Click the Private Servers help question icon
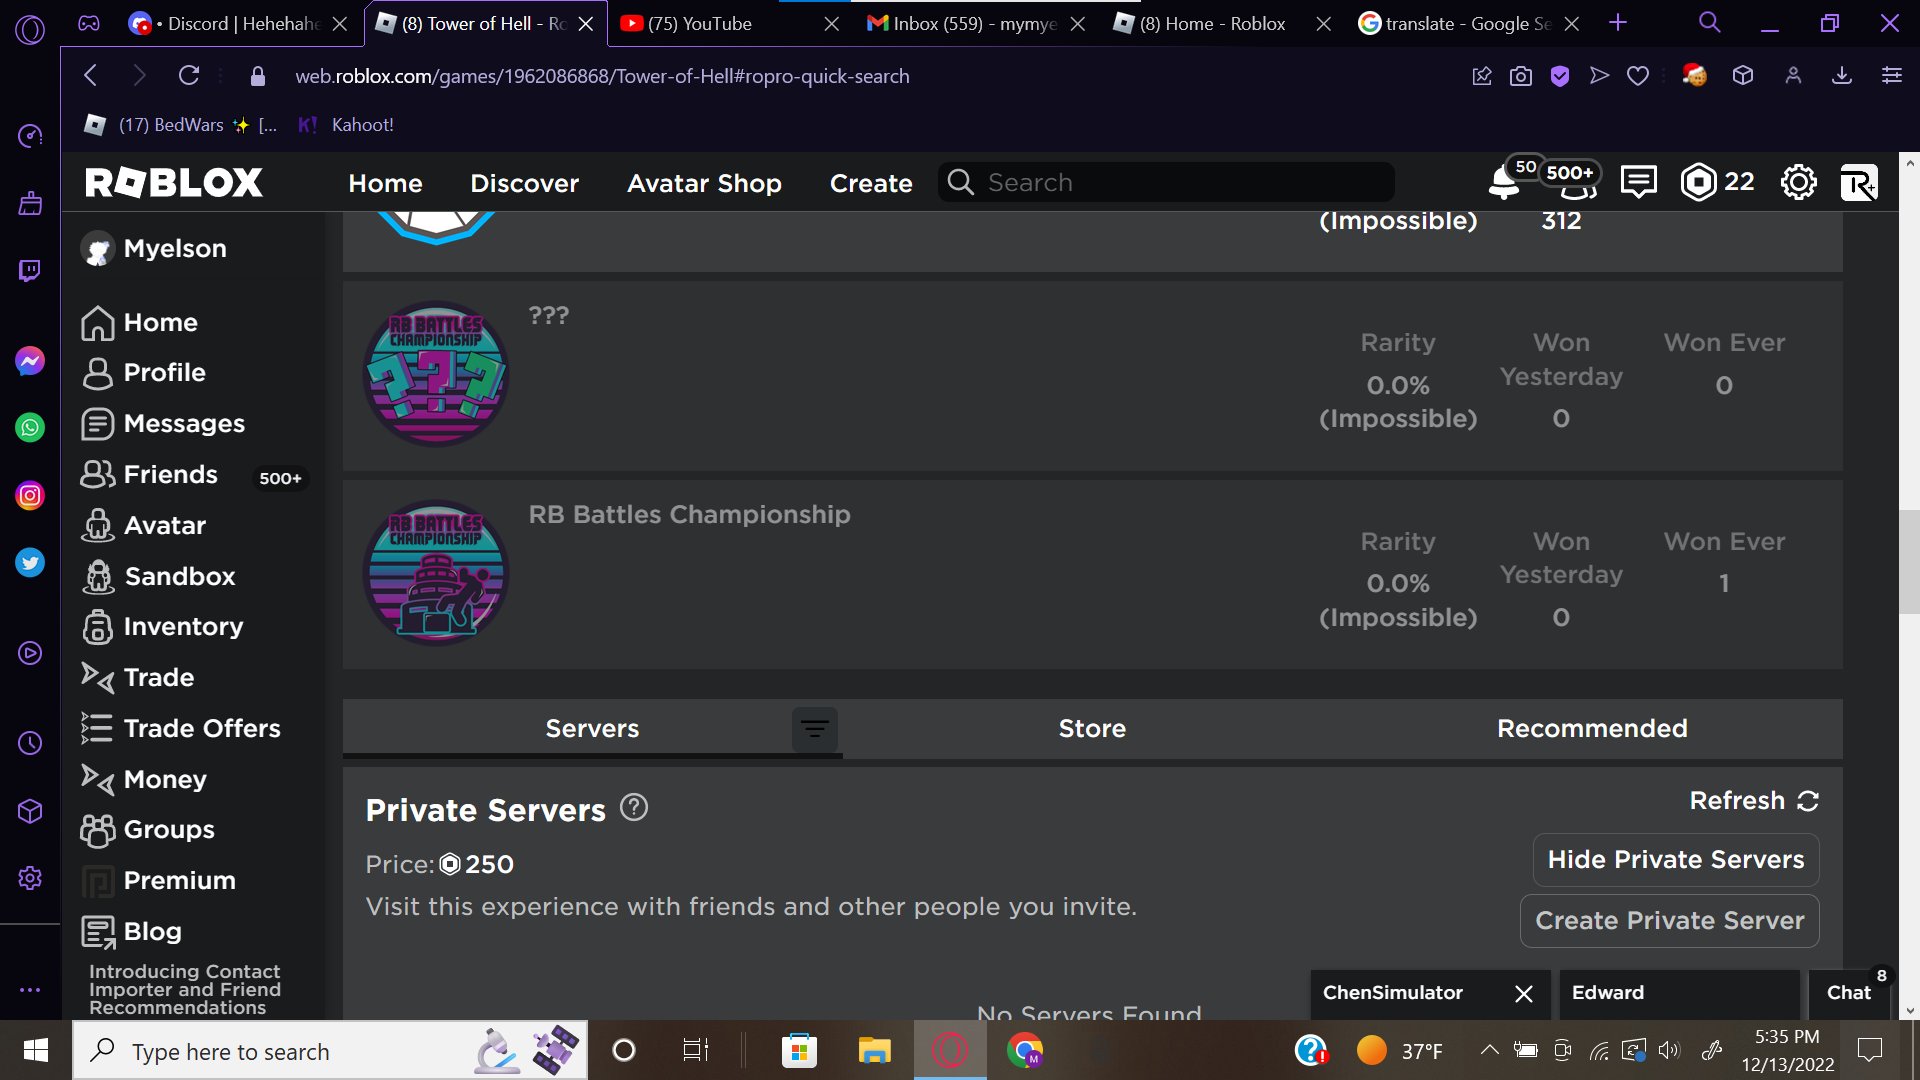This screenshot has width=1920, height=1080. pyautogui.click(x=634, y=807)
